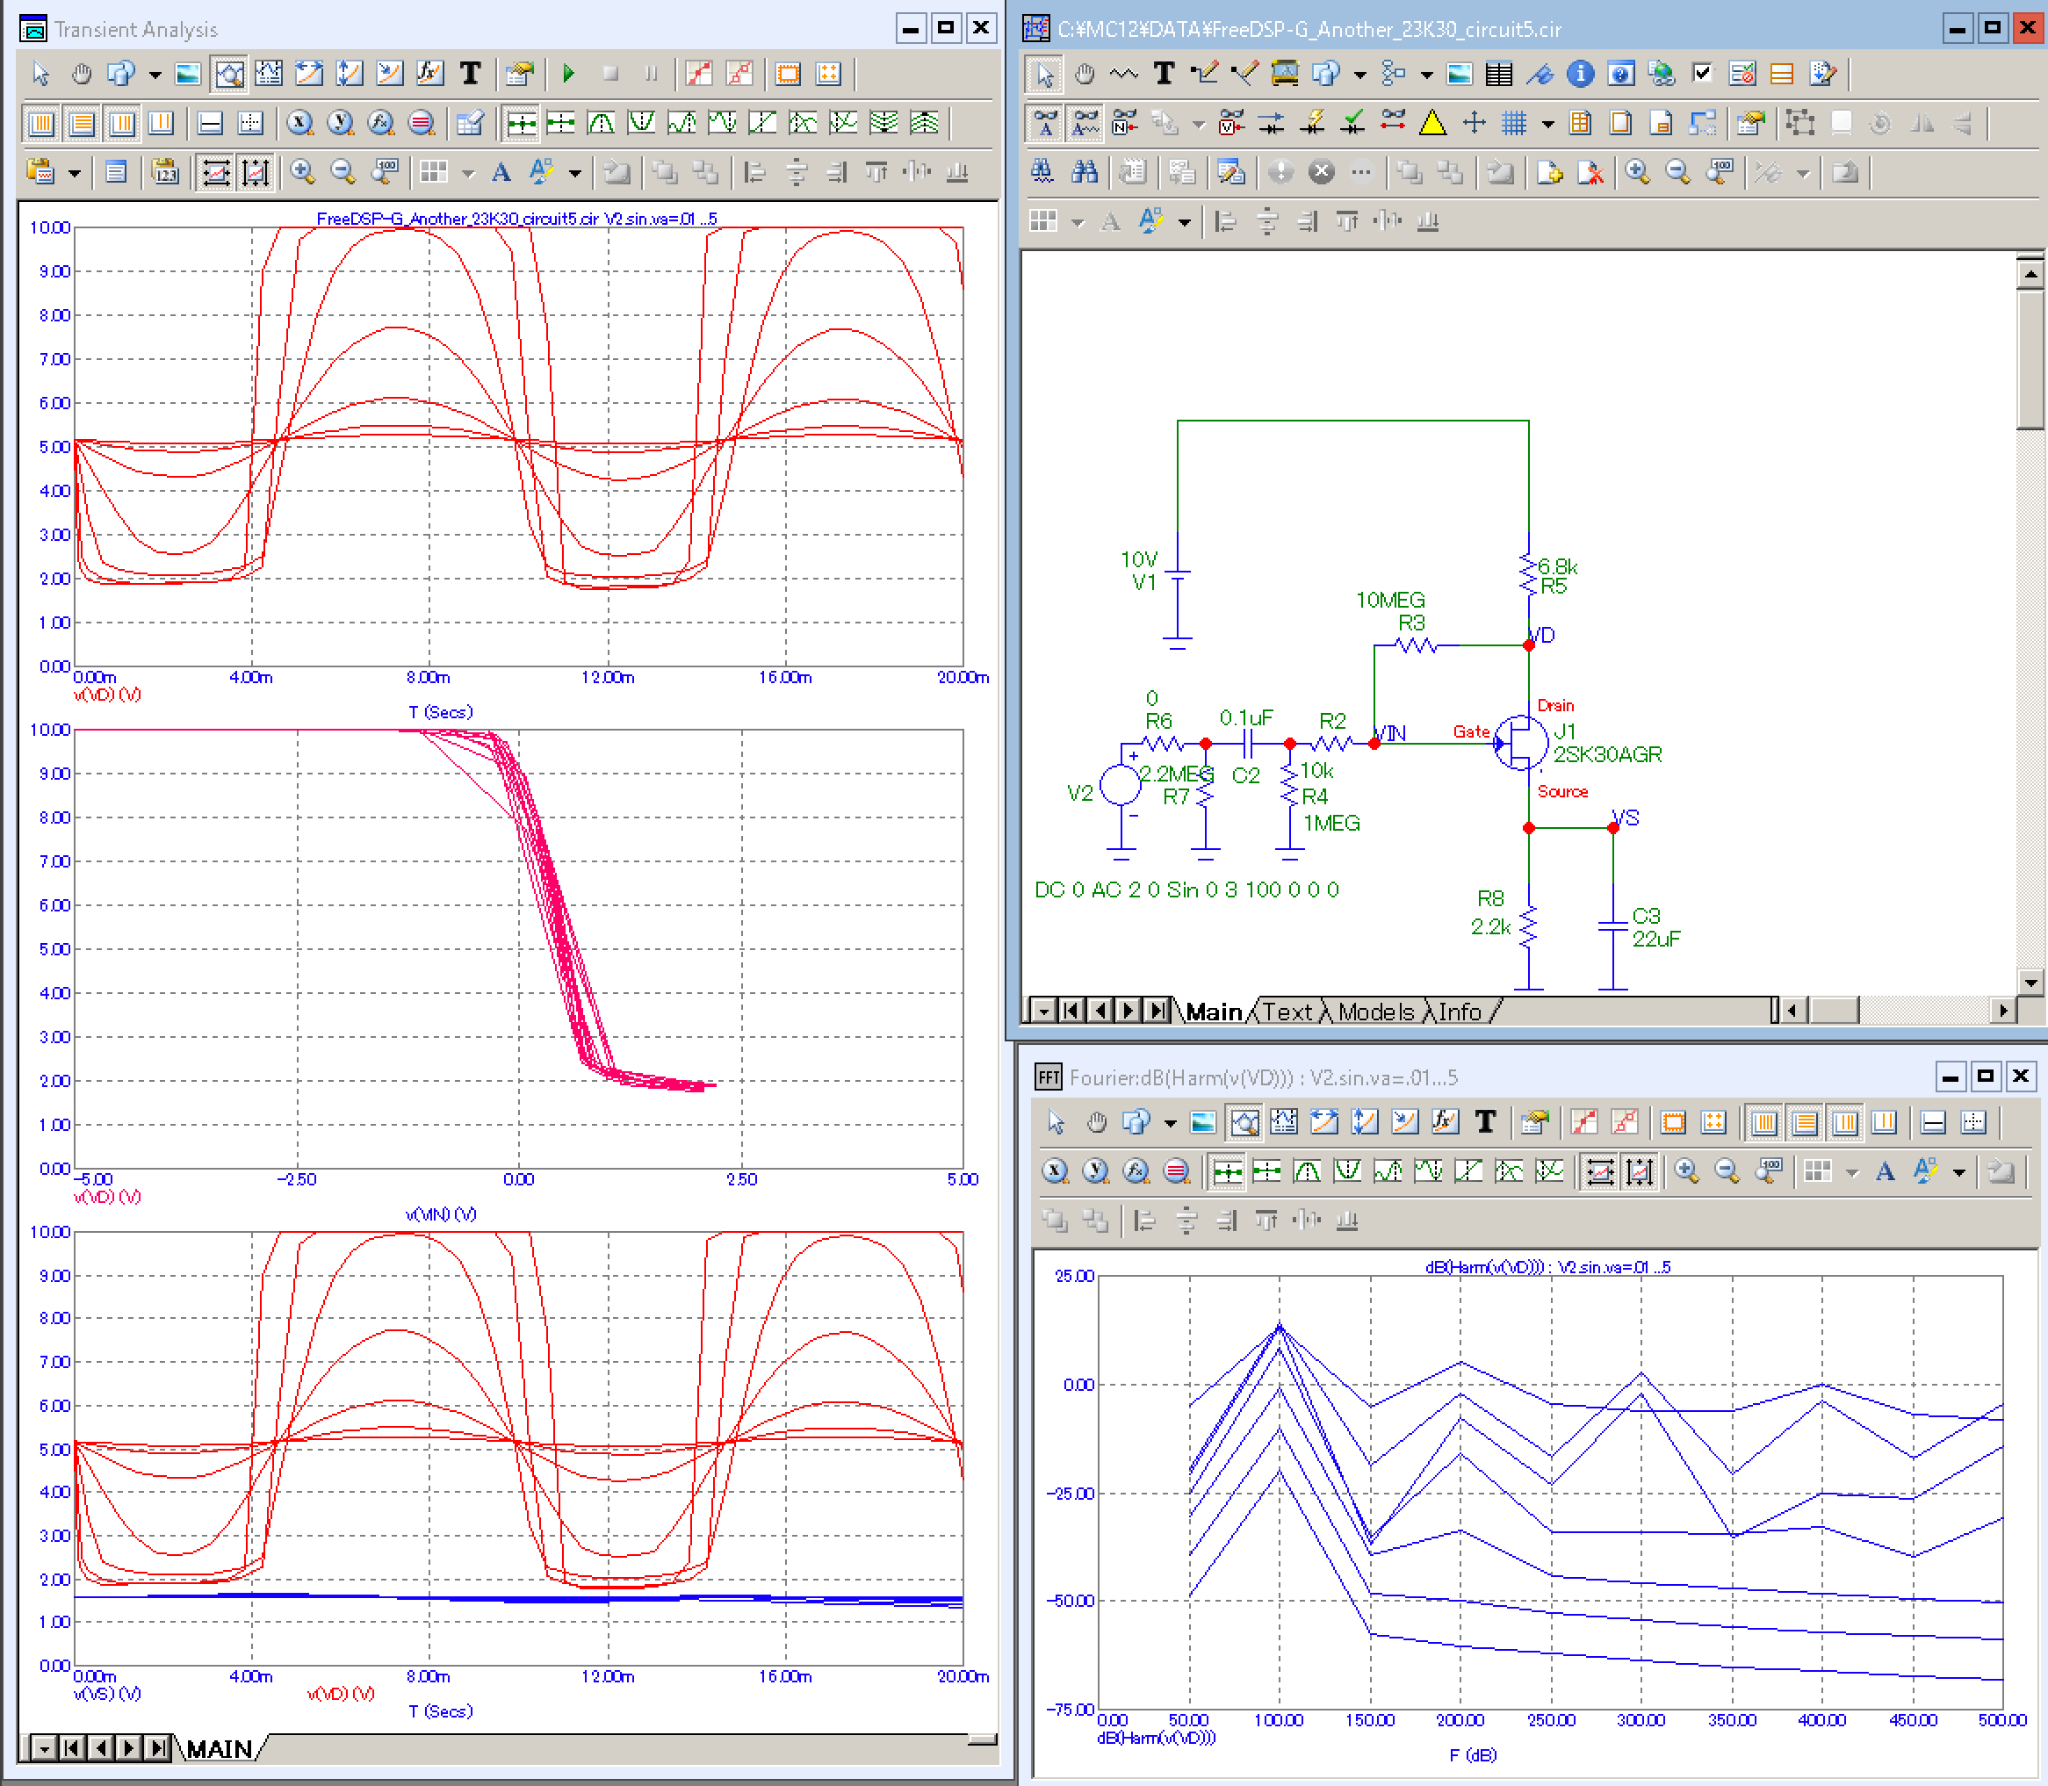The height and width of the screenshot is (1786, 2048).
Task: Click the Valley cursor function in Transient Analysis
Action: pyautogui.click(x=641, y=123)
